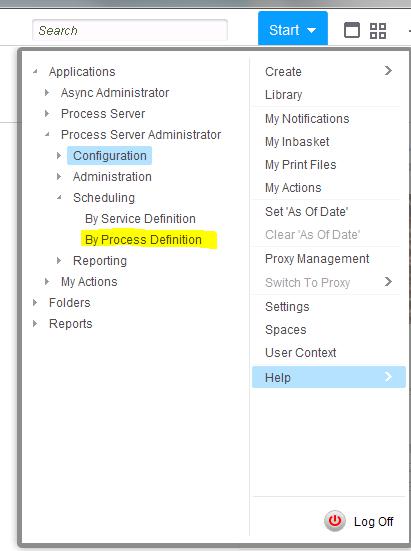The height and width of the screenshot is (551, 411).
Task: Open Set 'As Of Date' option
Action: tap(307, 212)
